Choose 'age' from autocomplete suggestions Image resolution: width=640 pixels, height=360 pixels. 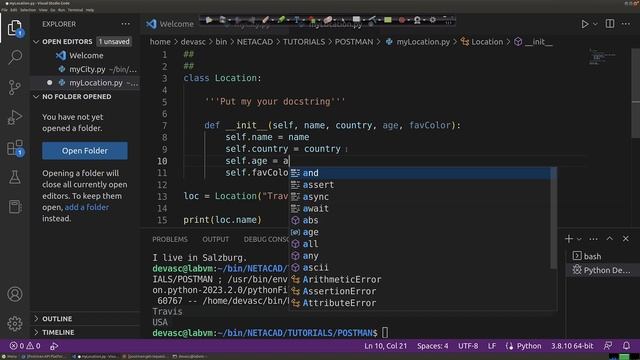[x=420, y=232]
